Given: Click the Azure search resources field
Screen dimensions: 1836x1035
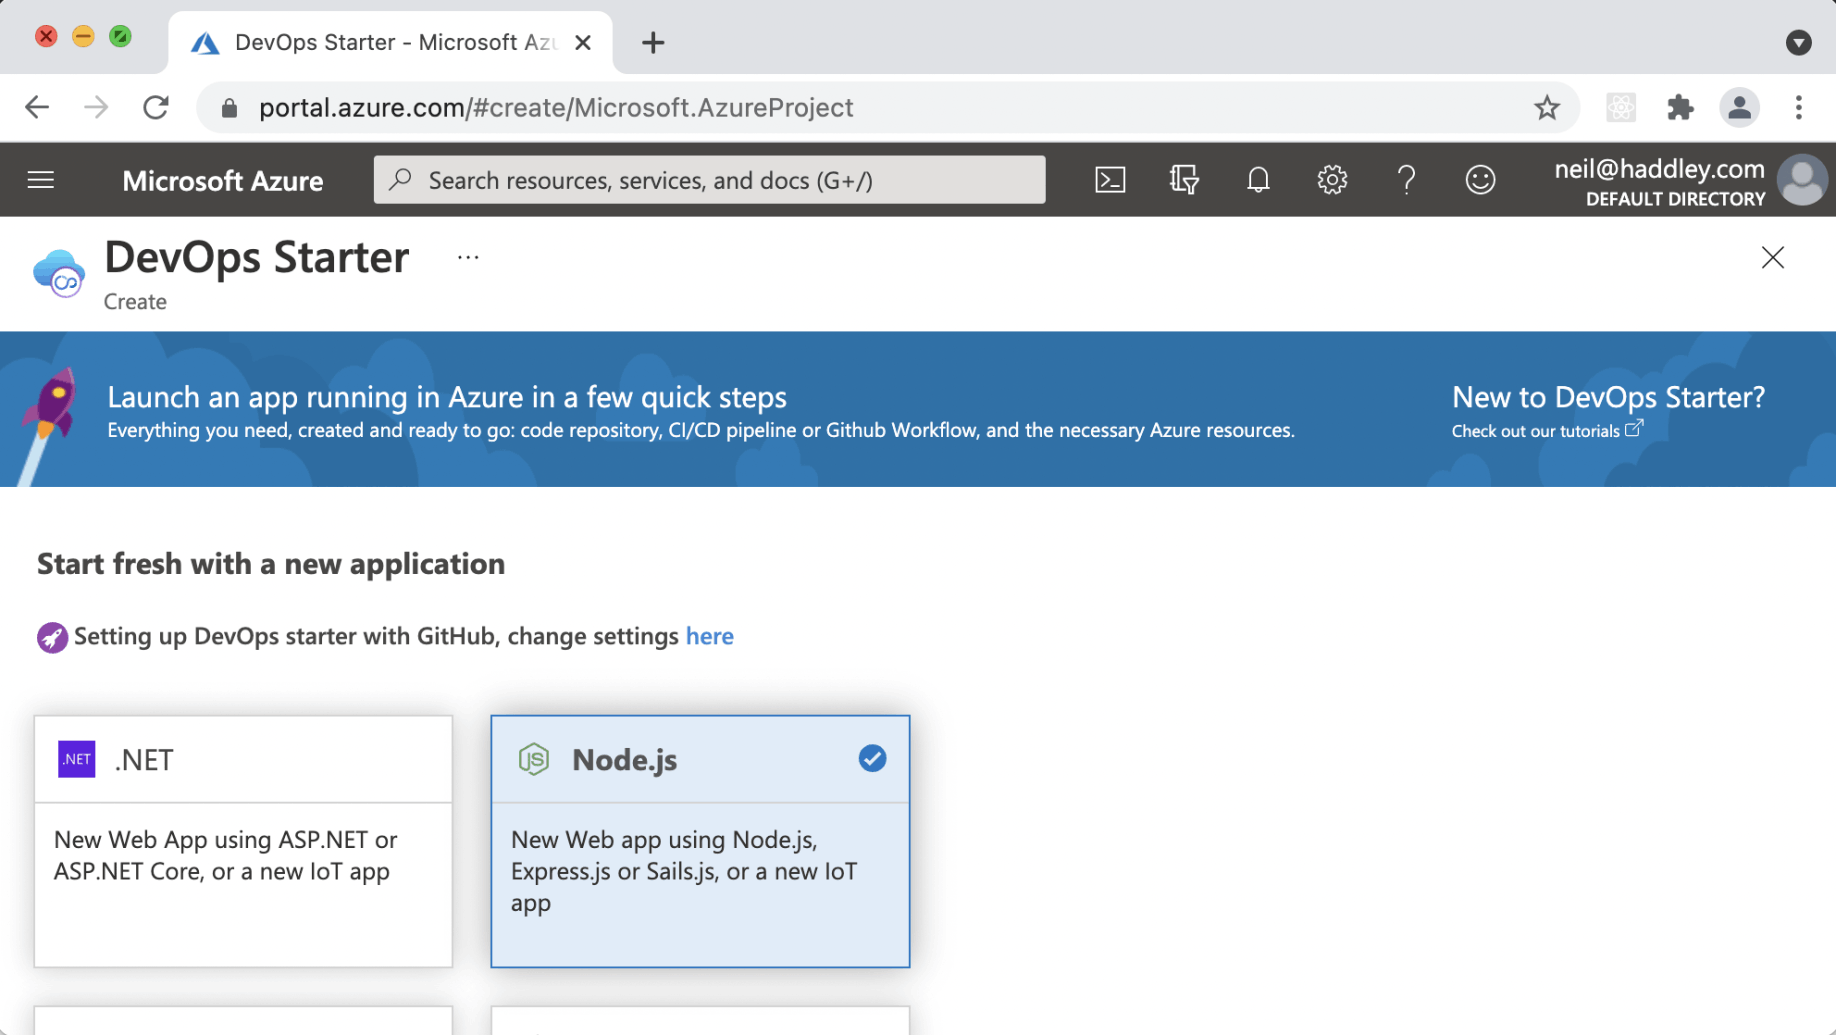Looking at the screenshot, I should (710, 180).
